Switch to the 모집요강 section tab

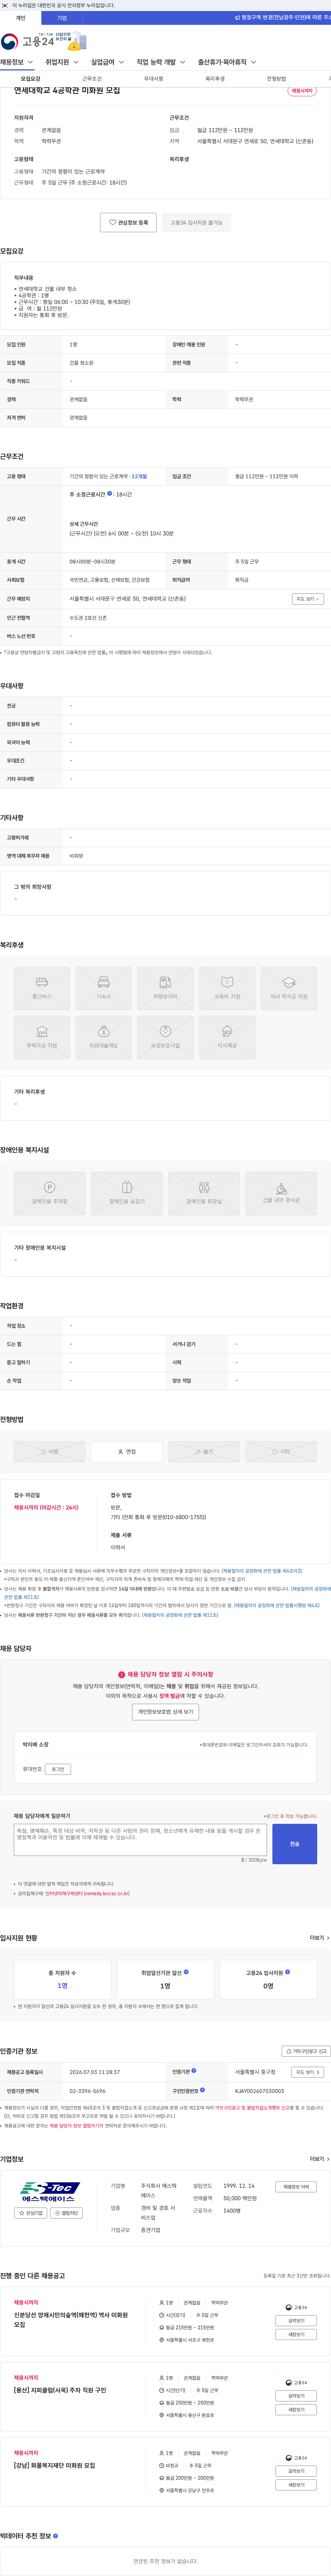pyautogui.click(x=31, y=79)
